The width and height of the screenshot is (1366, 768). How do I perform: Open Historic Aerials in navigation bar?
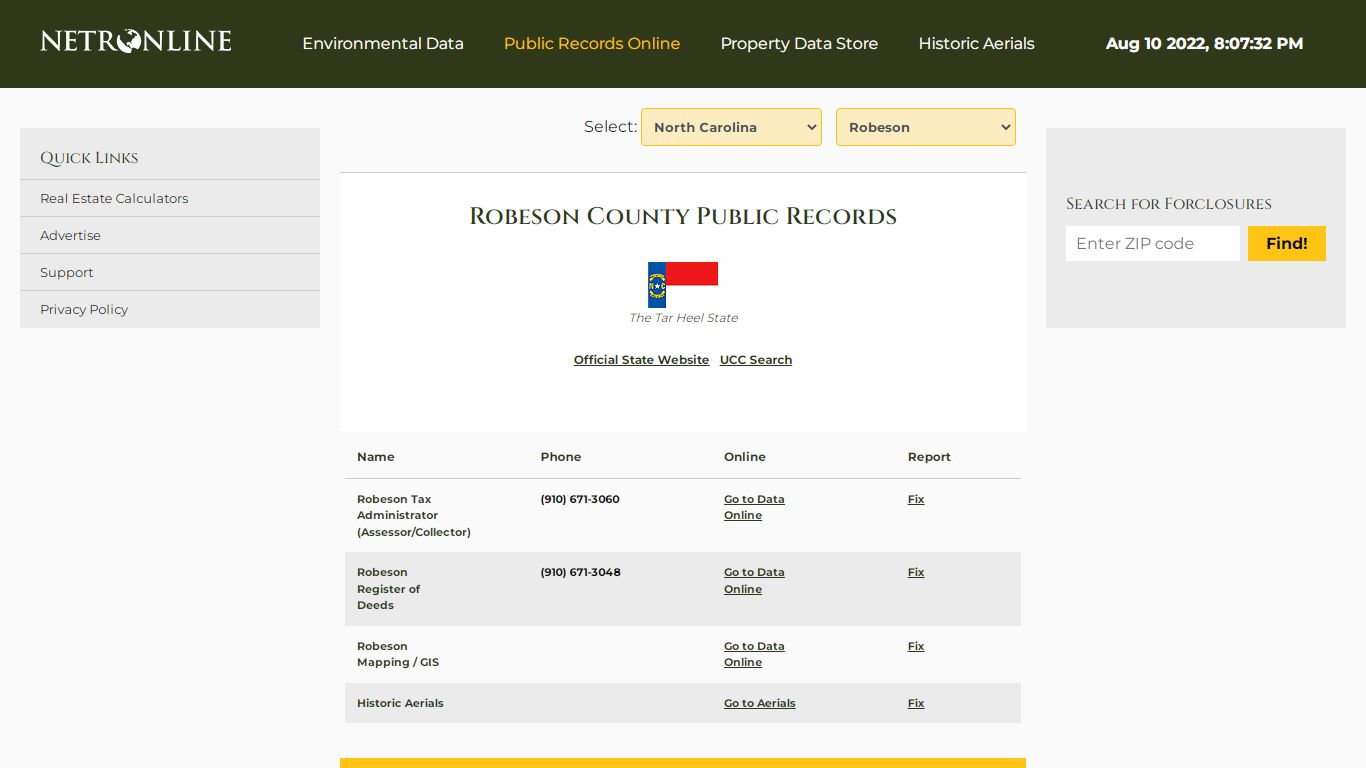coord(976,44)
